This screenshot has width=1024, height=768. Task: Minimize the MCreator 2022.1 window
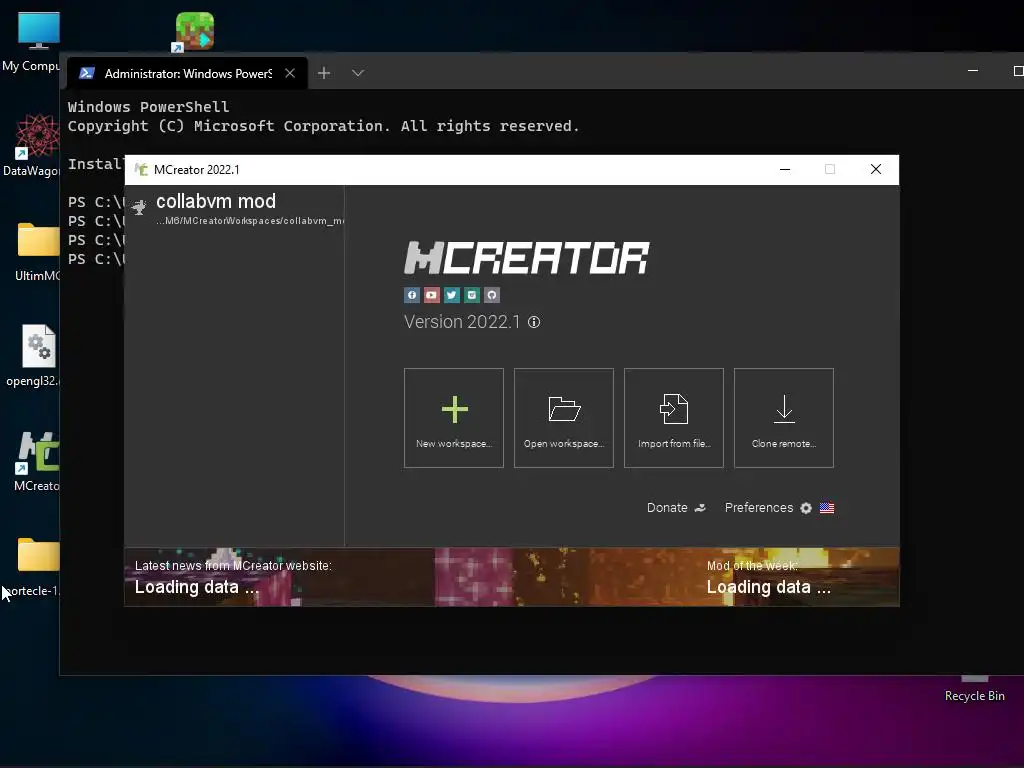click(785, 170)
